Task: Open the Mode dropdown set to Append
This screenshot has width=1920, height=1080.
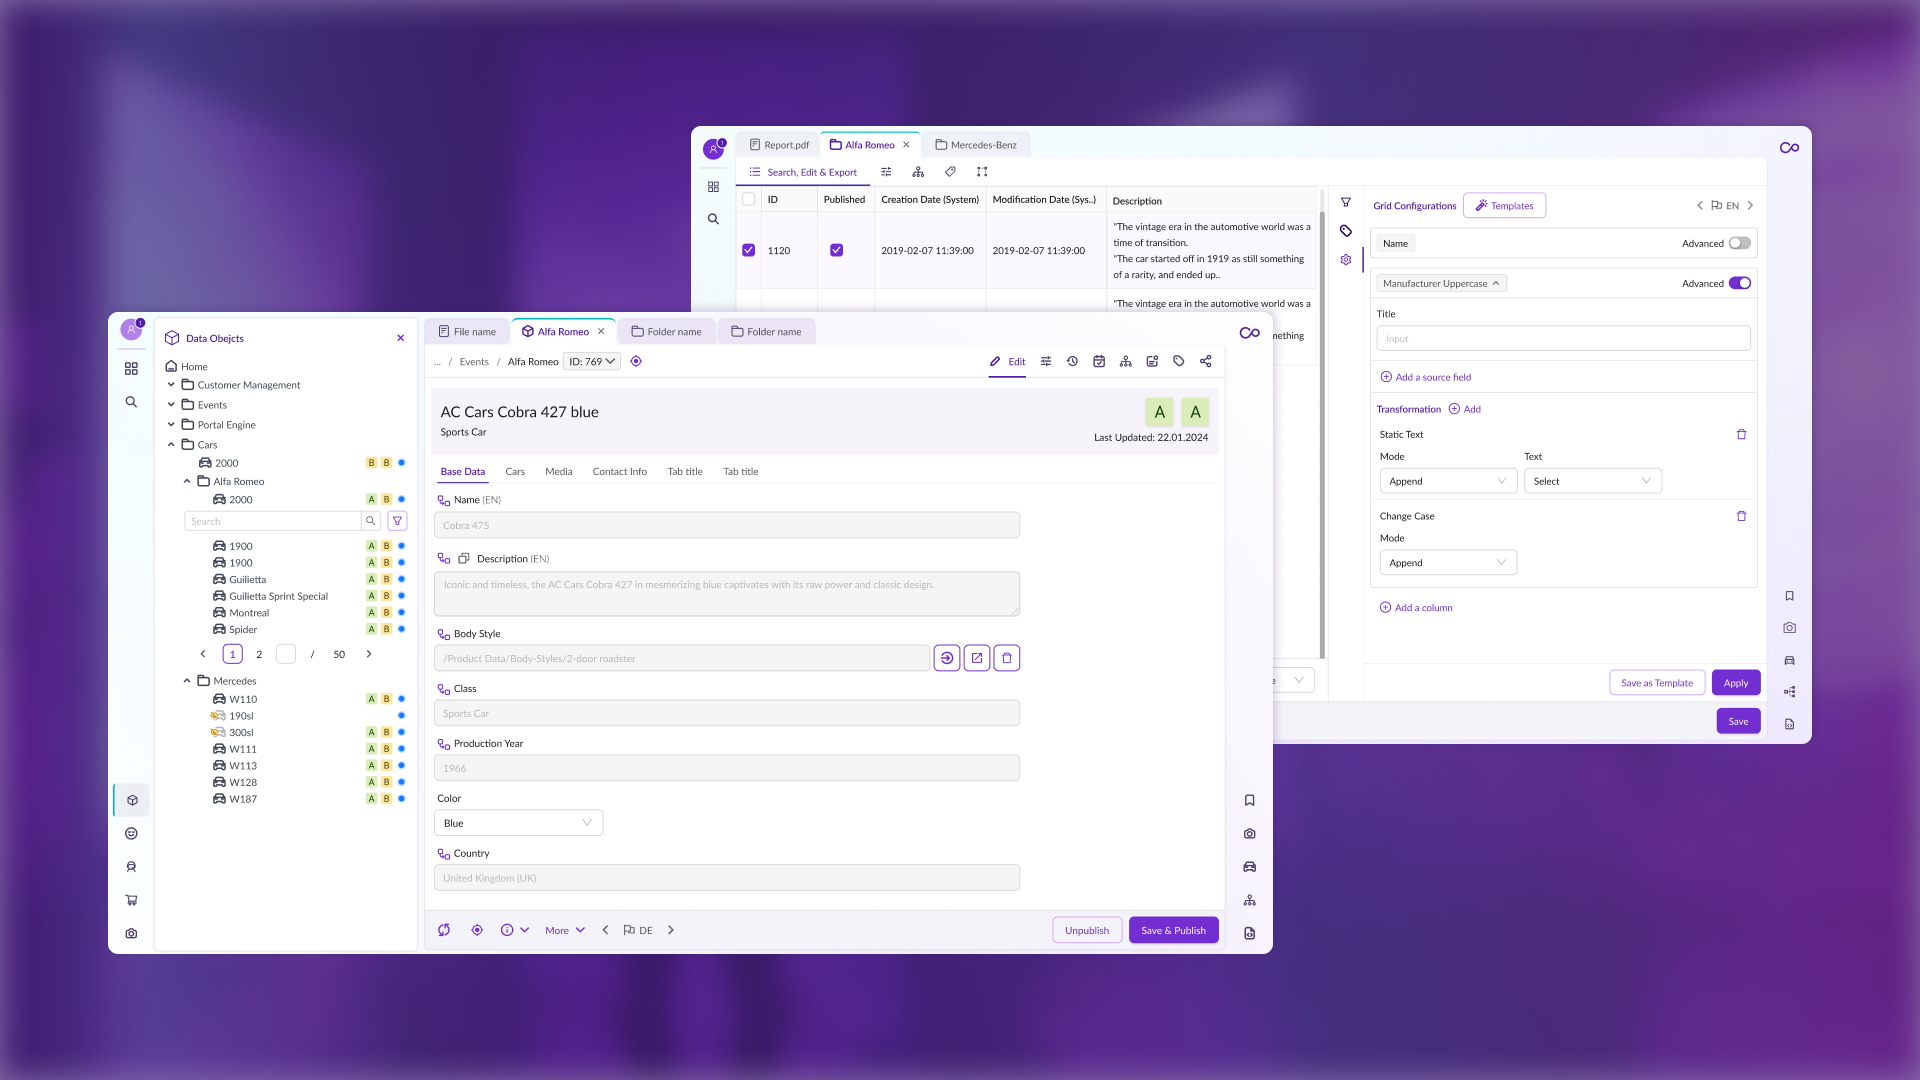Action: point(1448,481)
